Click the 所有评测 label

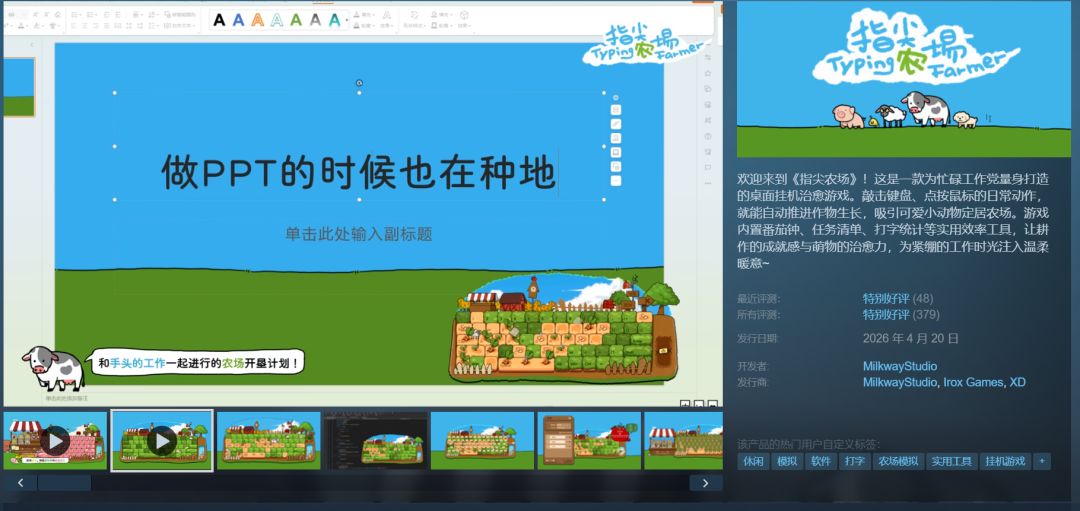[758, 315]
